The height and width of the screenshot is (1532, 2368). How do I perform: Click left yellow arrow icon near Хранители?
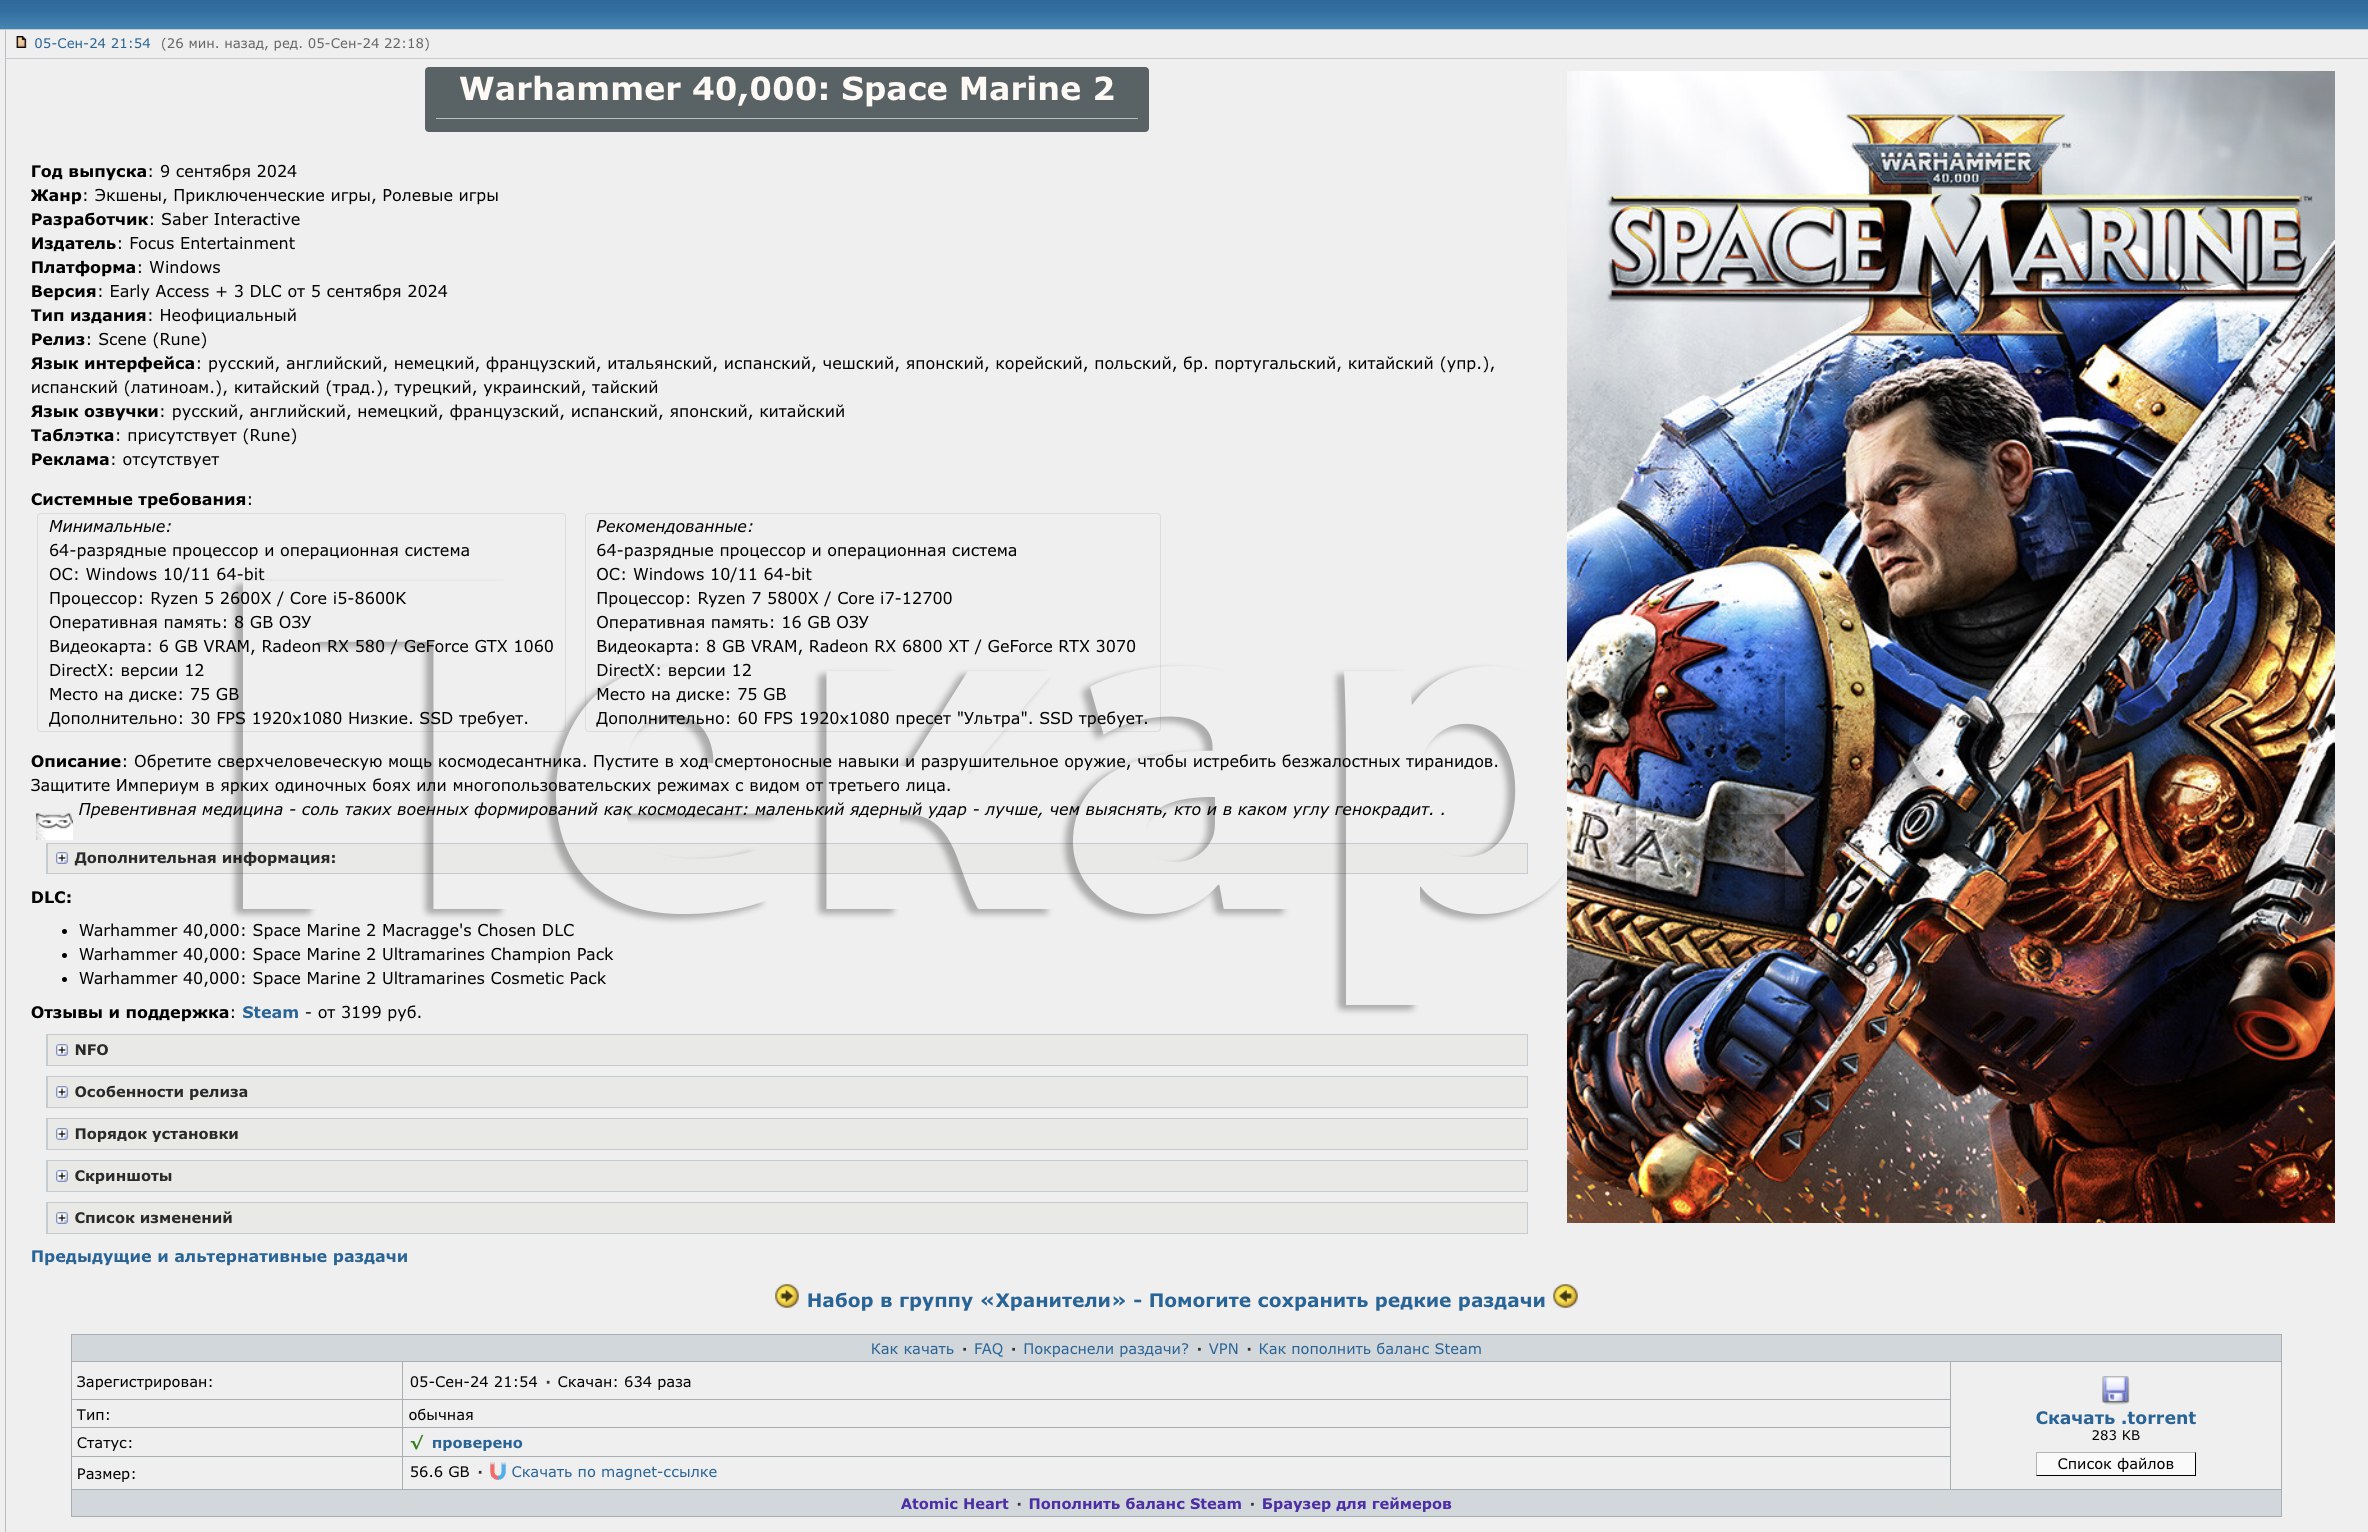[x=787, y=1297]
